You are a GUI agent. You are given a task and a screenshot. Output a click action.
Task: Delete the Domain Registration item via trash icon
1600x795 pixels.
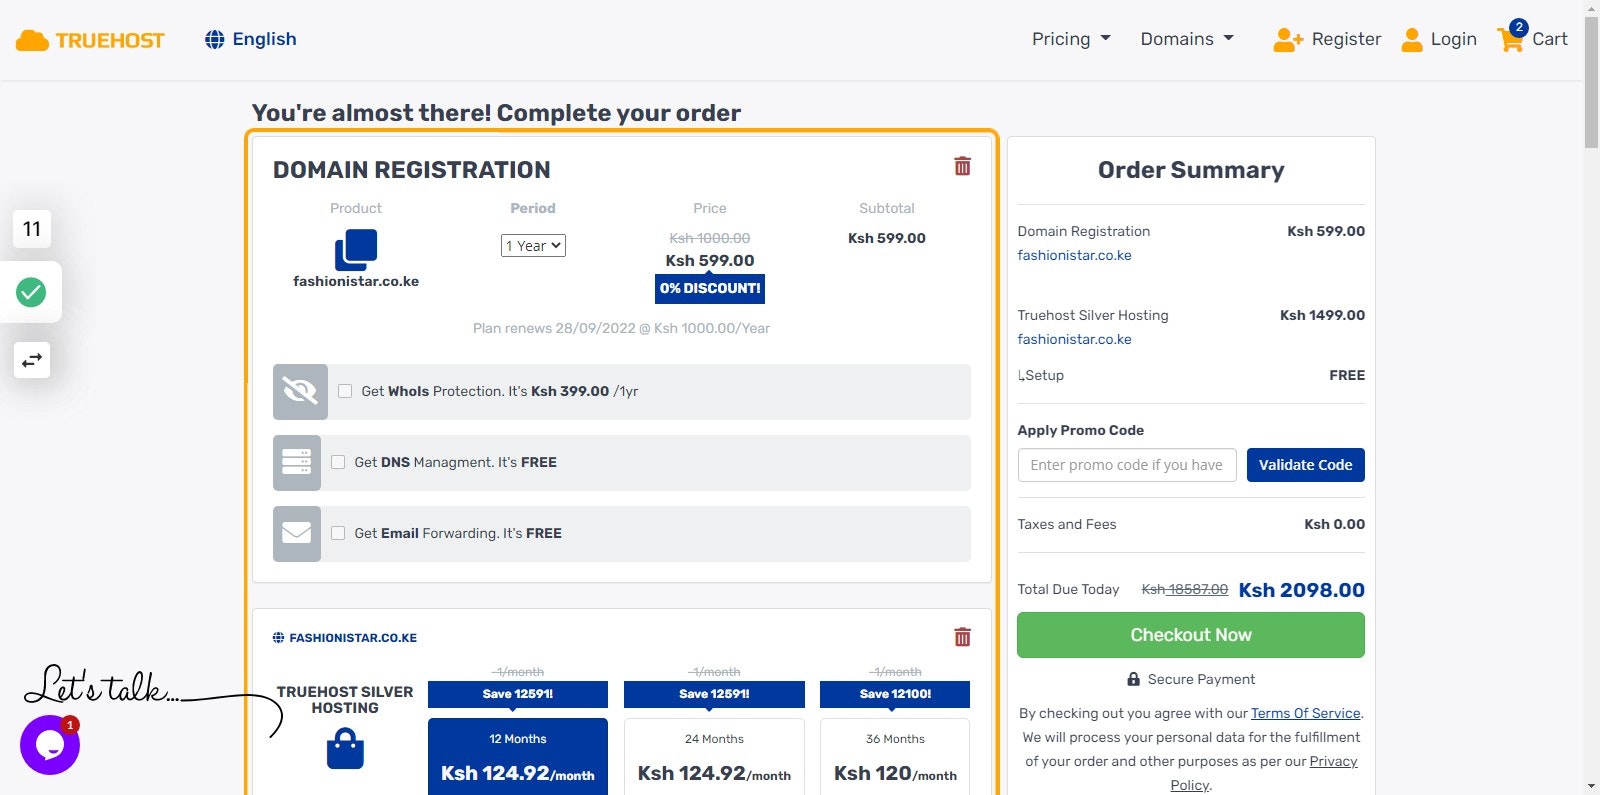962,166
